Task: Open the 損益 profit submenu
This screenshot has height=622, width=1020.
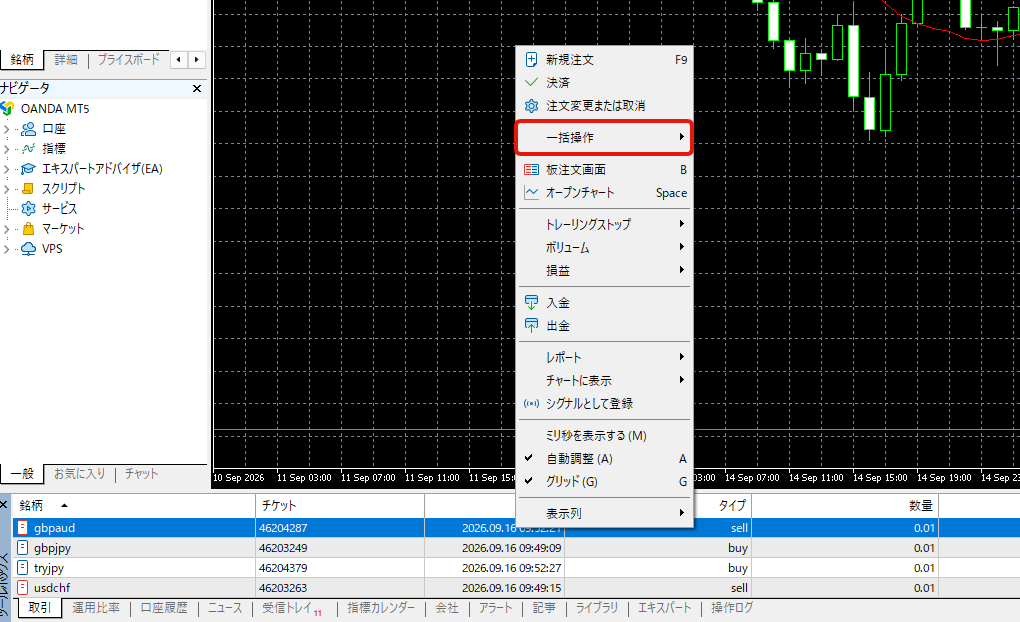Action: pos(604,271)
